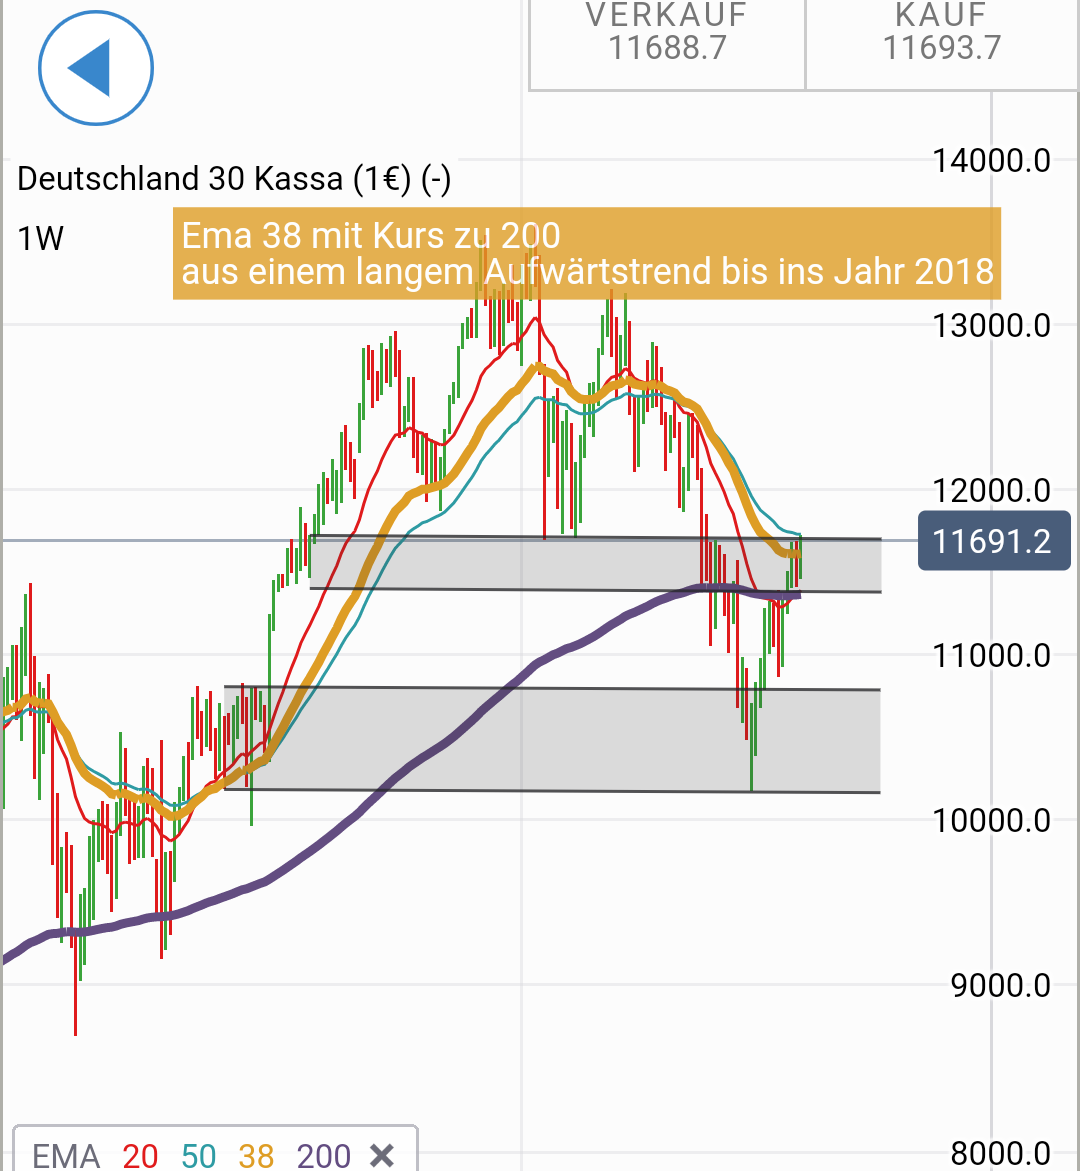Click the 12000.0 price axis label
The width and height of the screenshot is (1080, 1171).
[992, 491]
